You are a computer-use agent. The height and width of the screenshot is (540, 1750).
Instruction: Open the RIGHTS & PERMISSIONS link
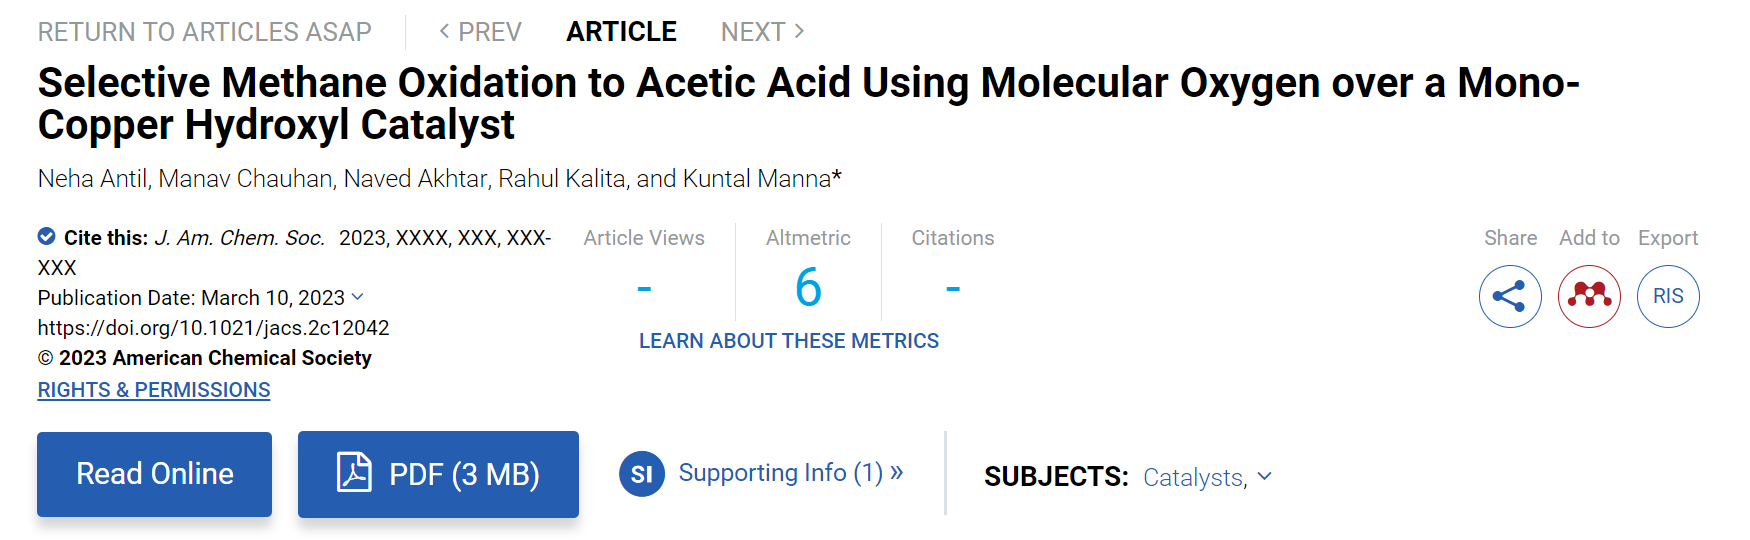point(154,390)
